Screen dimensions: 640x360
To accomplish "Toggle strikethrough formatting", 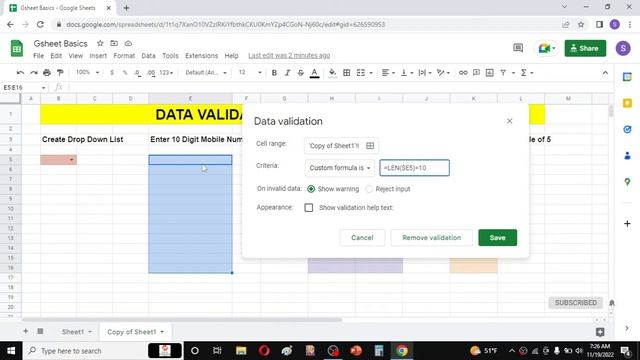I will point(301,73).
